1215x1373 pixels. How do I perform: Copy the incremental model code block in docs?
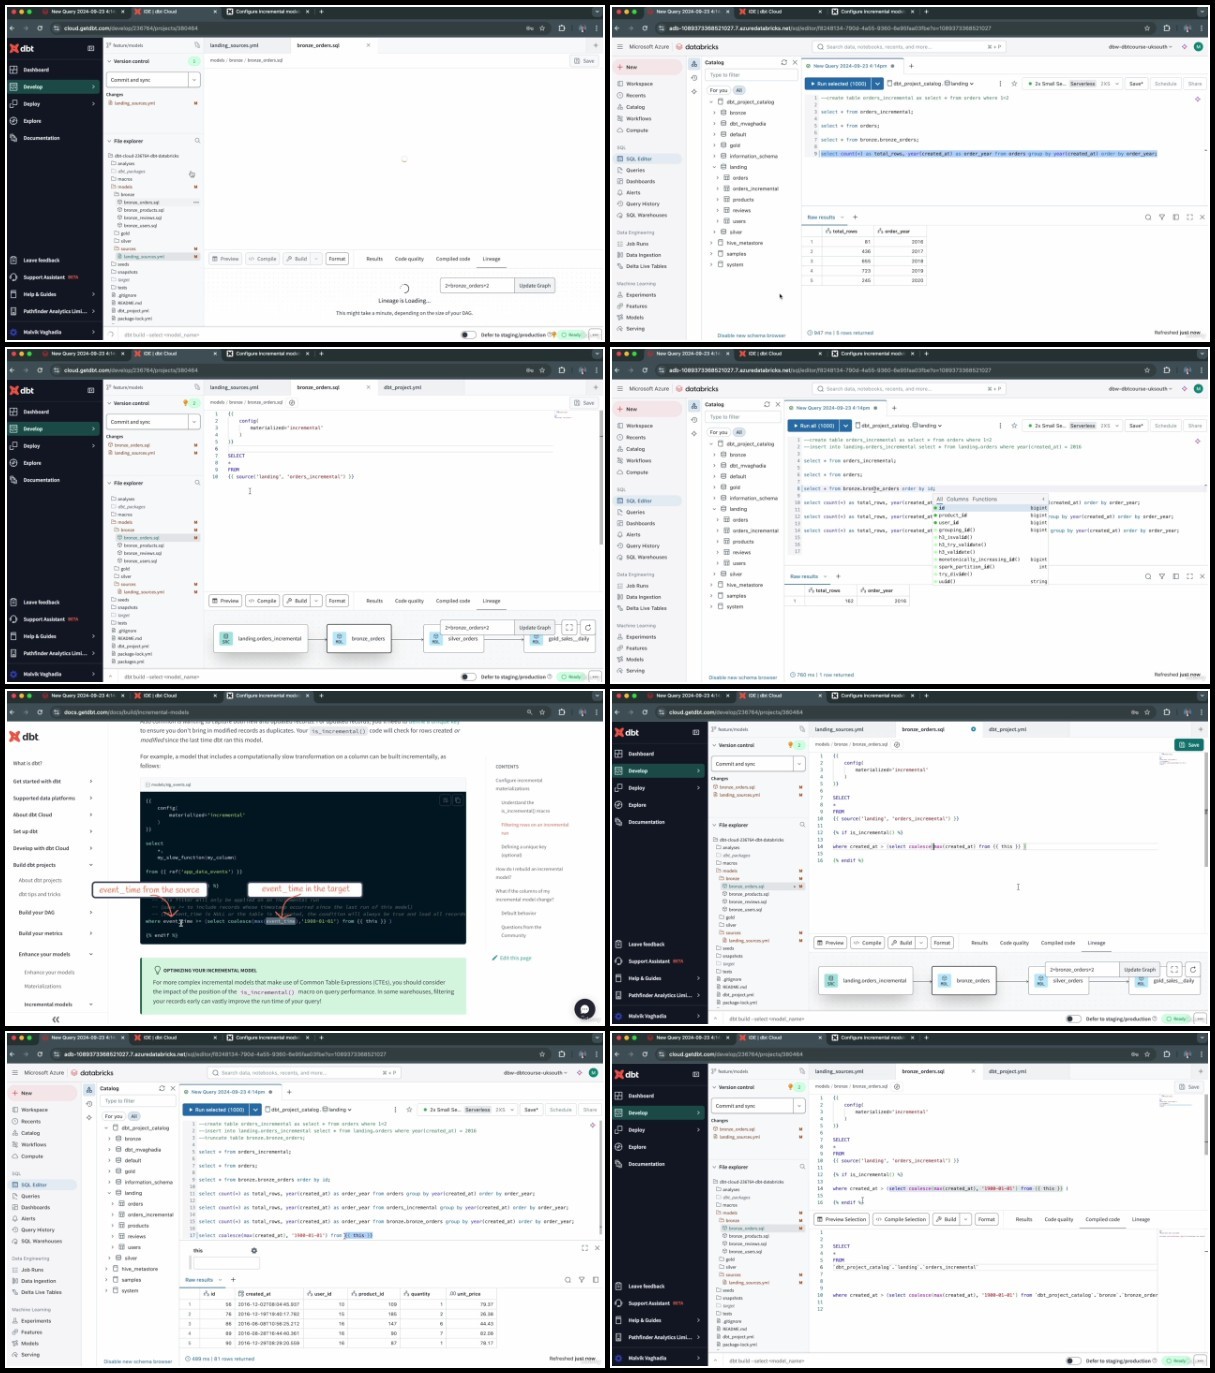click(458, 800)
